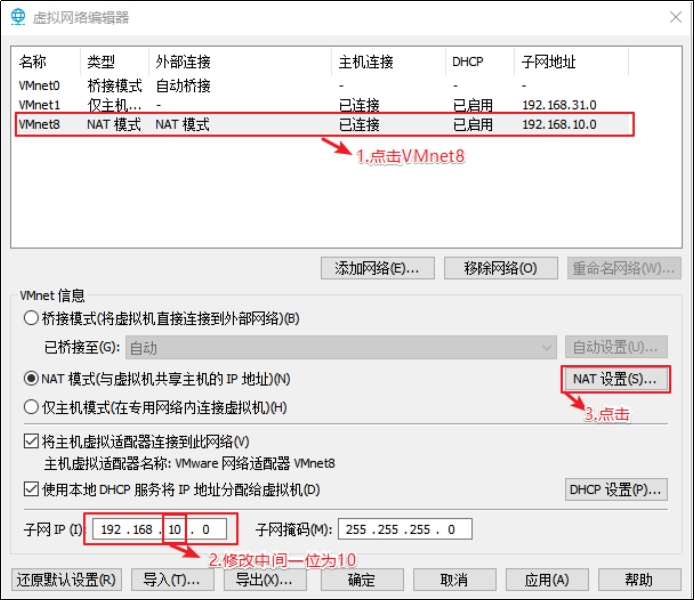Viewport: 695px width, 601px height.
Task: Click the 帮助 button
Action: [x=640, y=580]
